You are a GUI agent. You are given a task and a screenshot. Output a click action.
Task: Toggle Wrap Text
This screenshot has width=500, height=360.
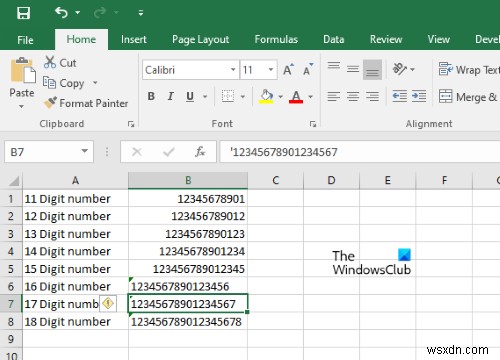pyautogui.click(x=469, y=70)
